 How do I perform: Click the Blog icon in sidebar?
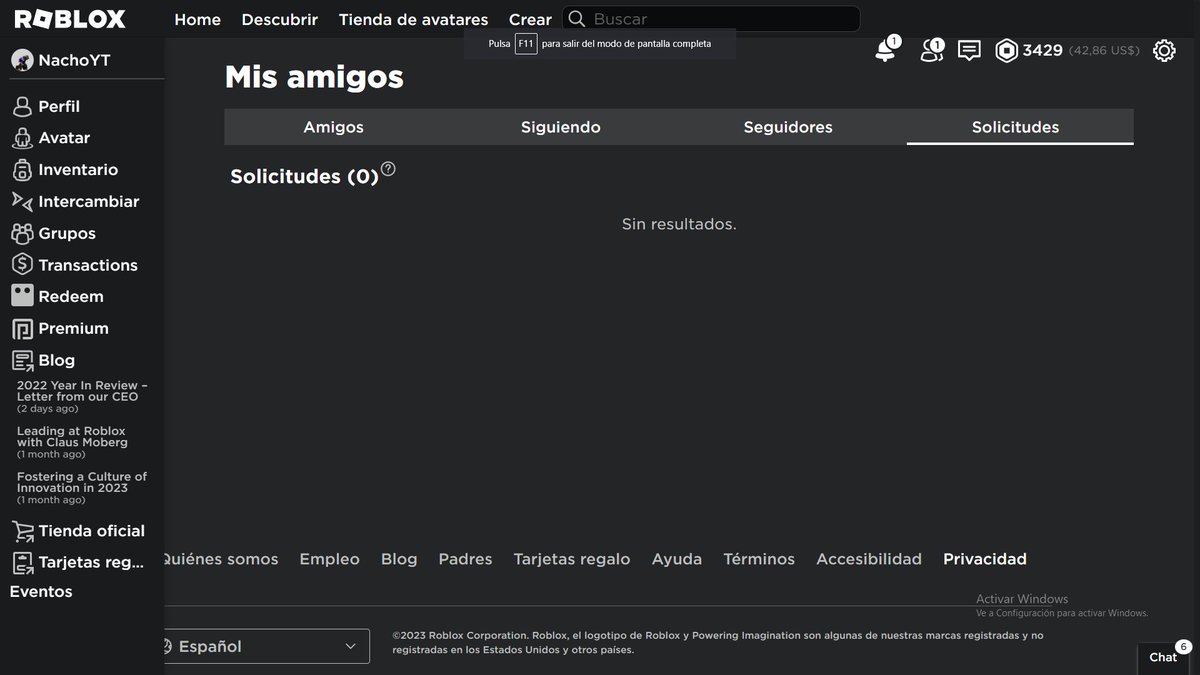[x=22, y=360]
